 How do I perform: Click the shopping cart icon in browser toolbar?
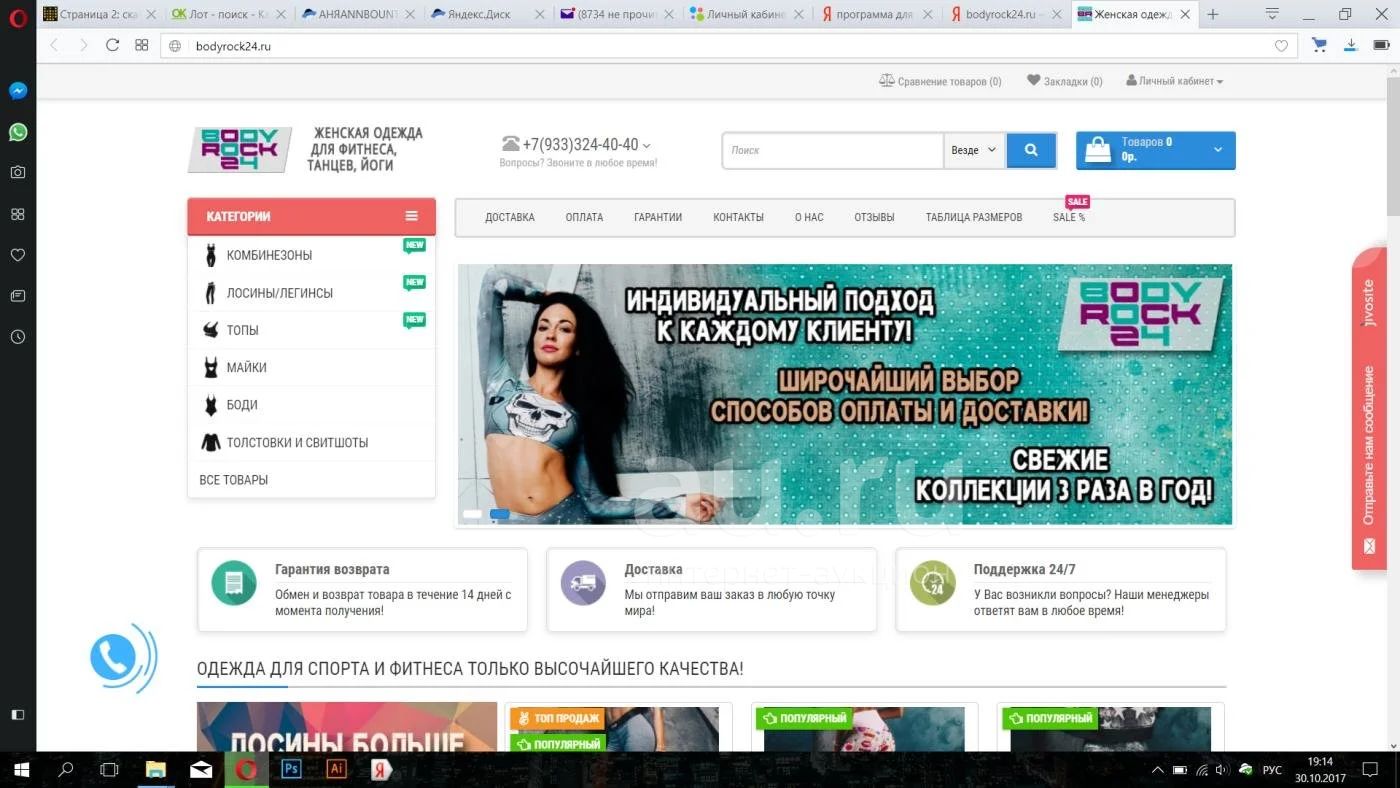coord(1319,45)
